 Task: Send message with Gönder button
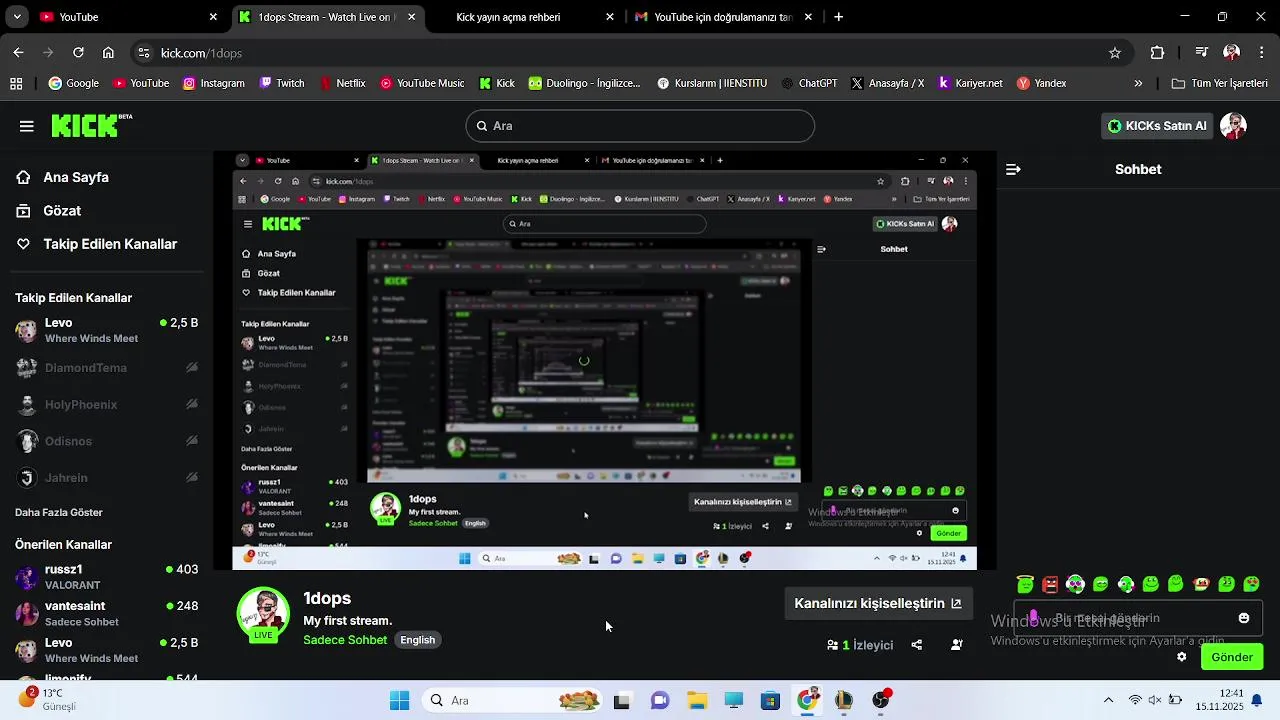pos(1232,657)
